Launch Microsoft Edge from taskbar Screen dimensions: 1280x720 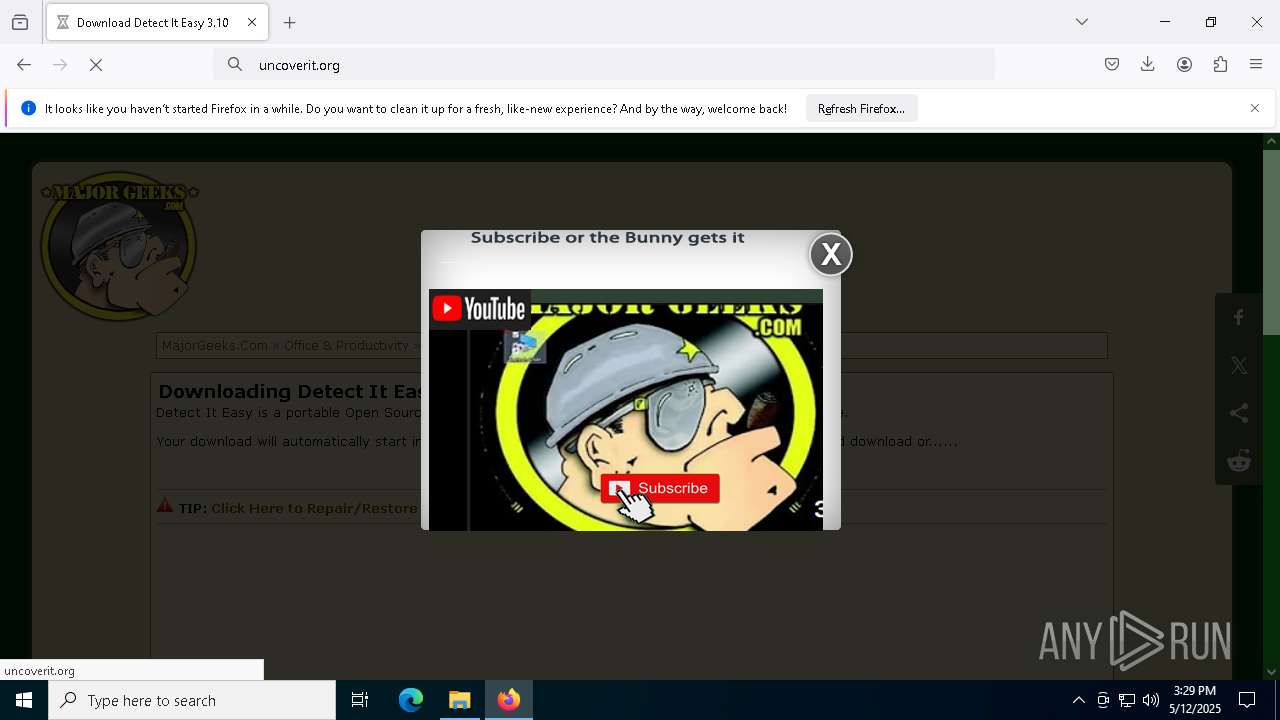[x=411, y=700]
